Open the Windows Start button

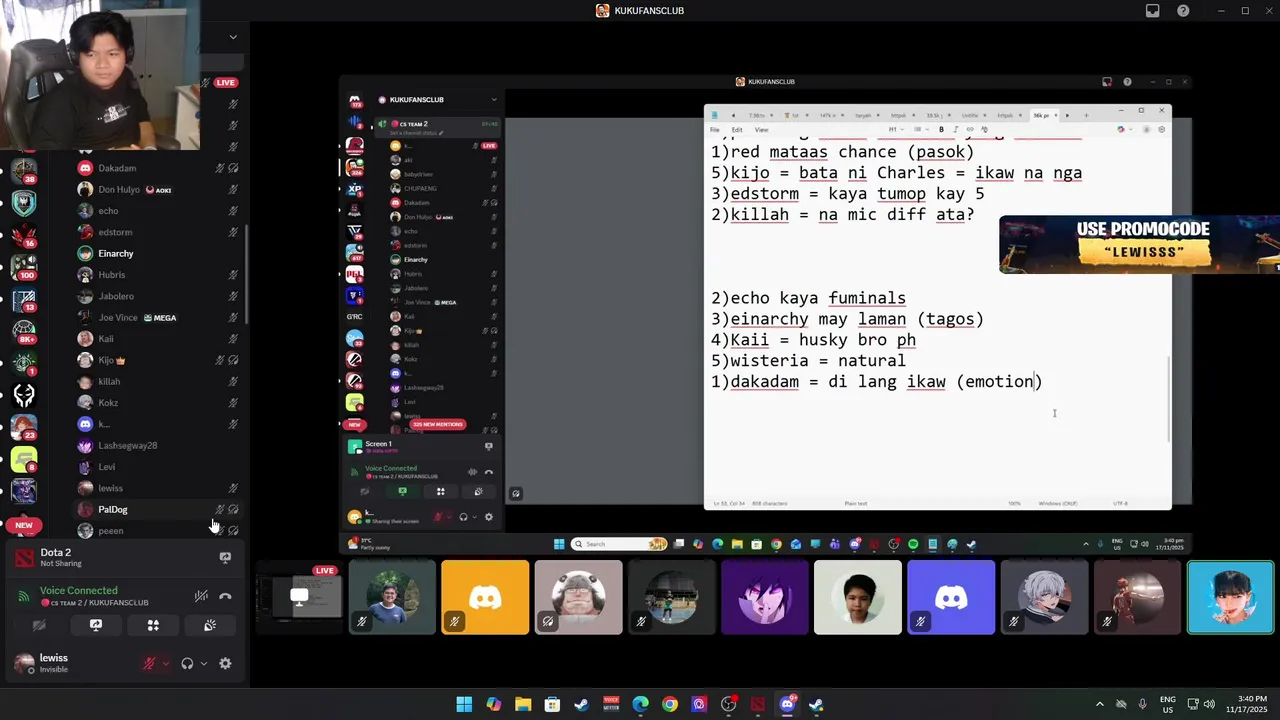click(464, 704)
